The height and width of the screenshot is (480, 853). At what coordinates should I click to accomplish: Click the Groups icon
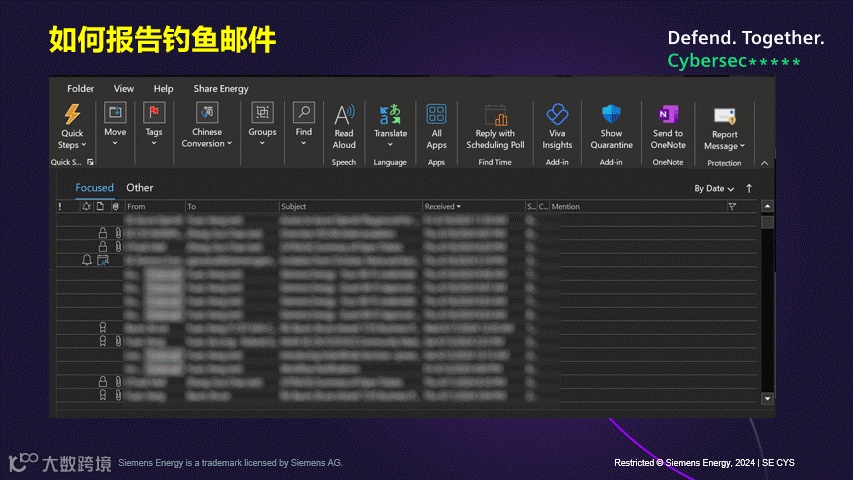pyautogui.click(x=262, y=113)
